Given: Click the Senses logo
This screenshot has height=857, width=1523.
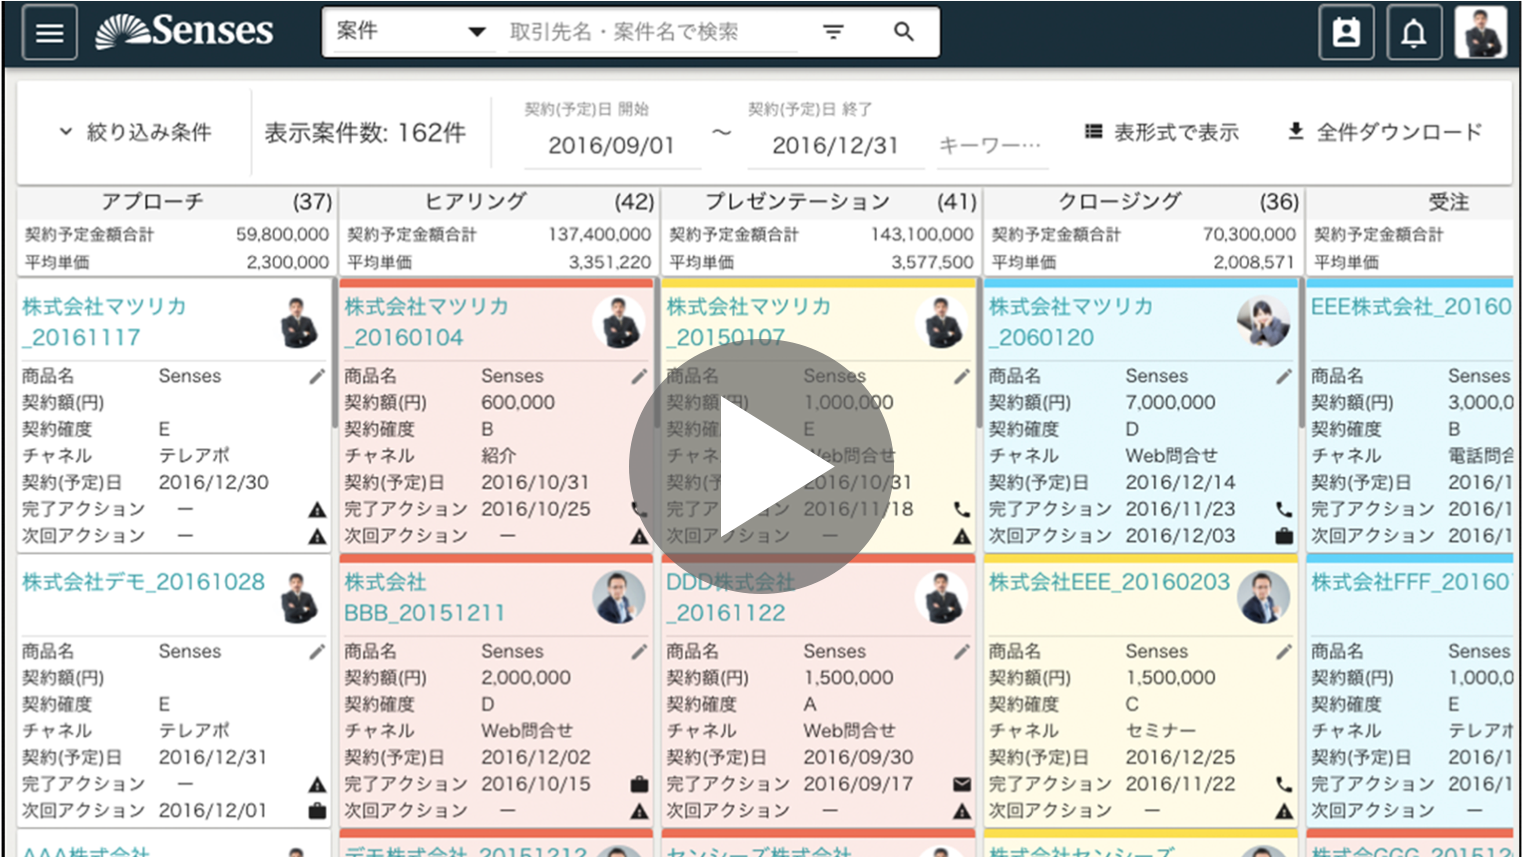Looking at the screenshot, I should [x=184, y=31].
